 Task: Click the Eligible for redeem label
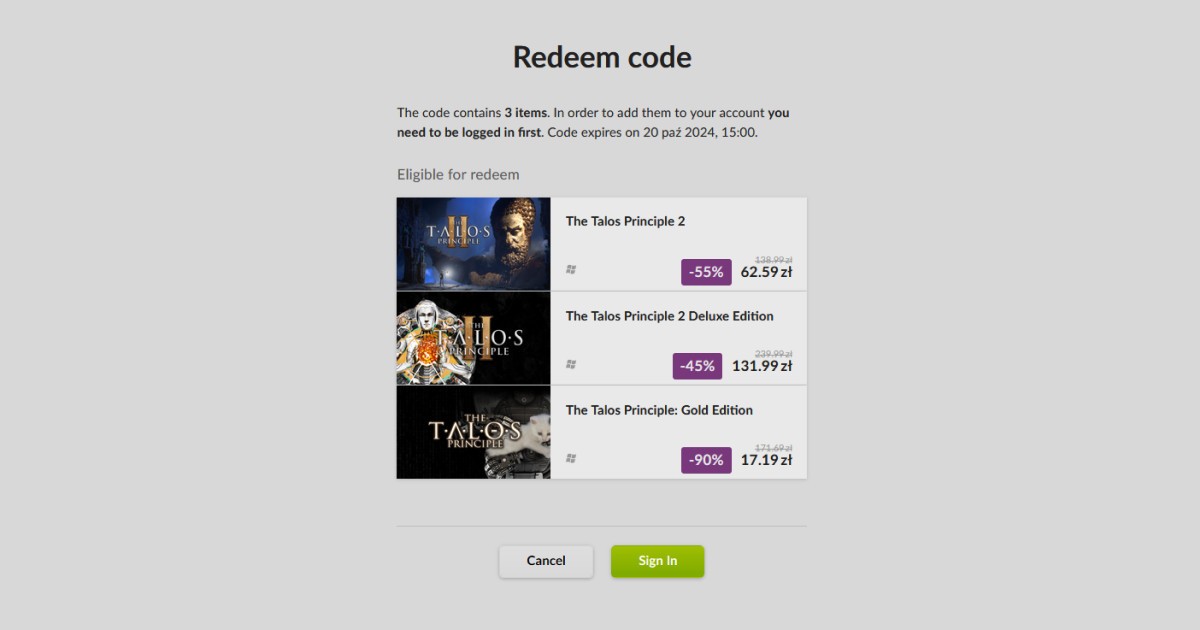coord(458,174)
